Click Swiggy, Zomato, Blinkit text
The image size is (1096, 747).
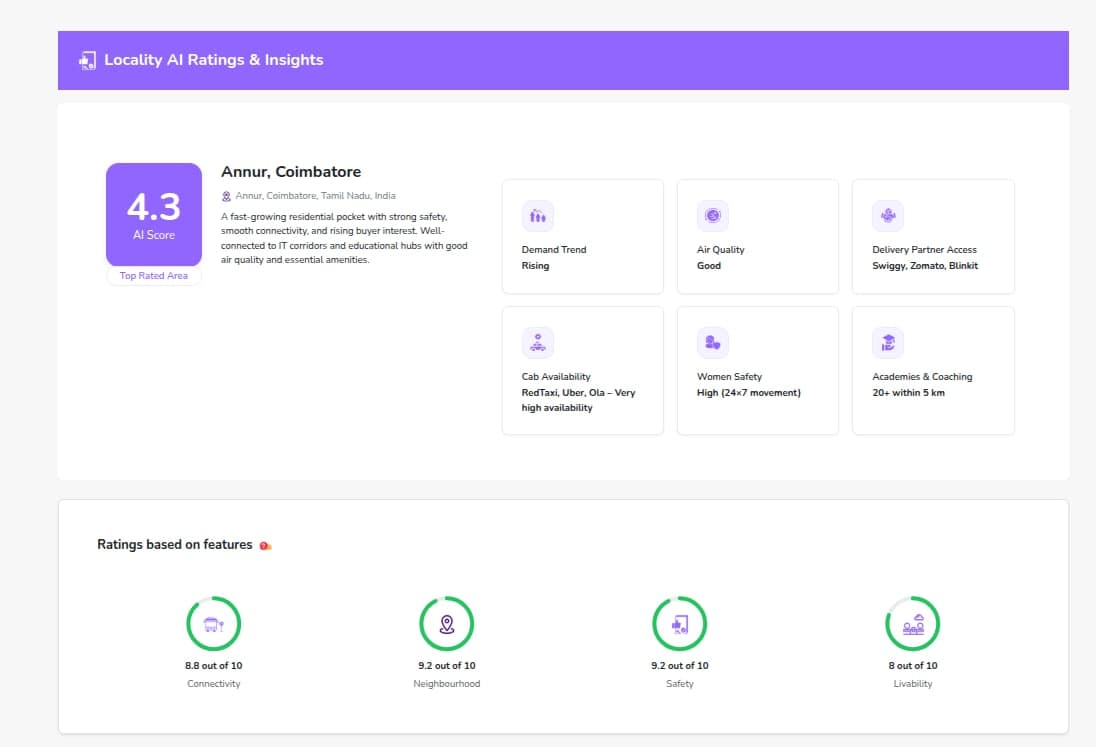point(925,266)
